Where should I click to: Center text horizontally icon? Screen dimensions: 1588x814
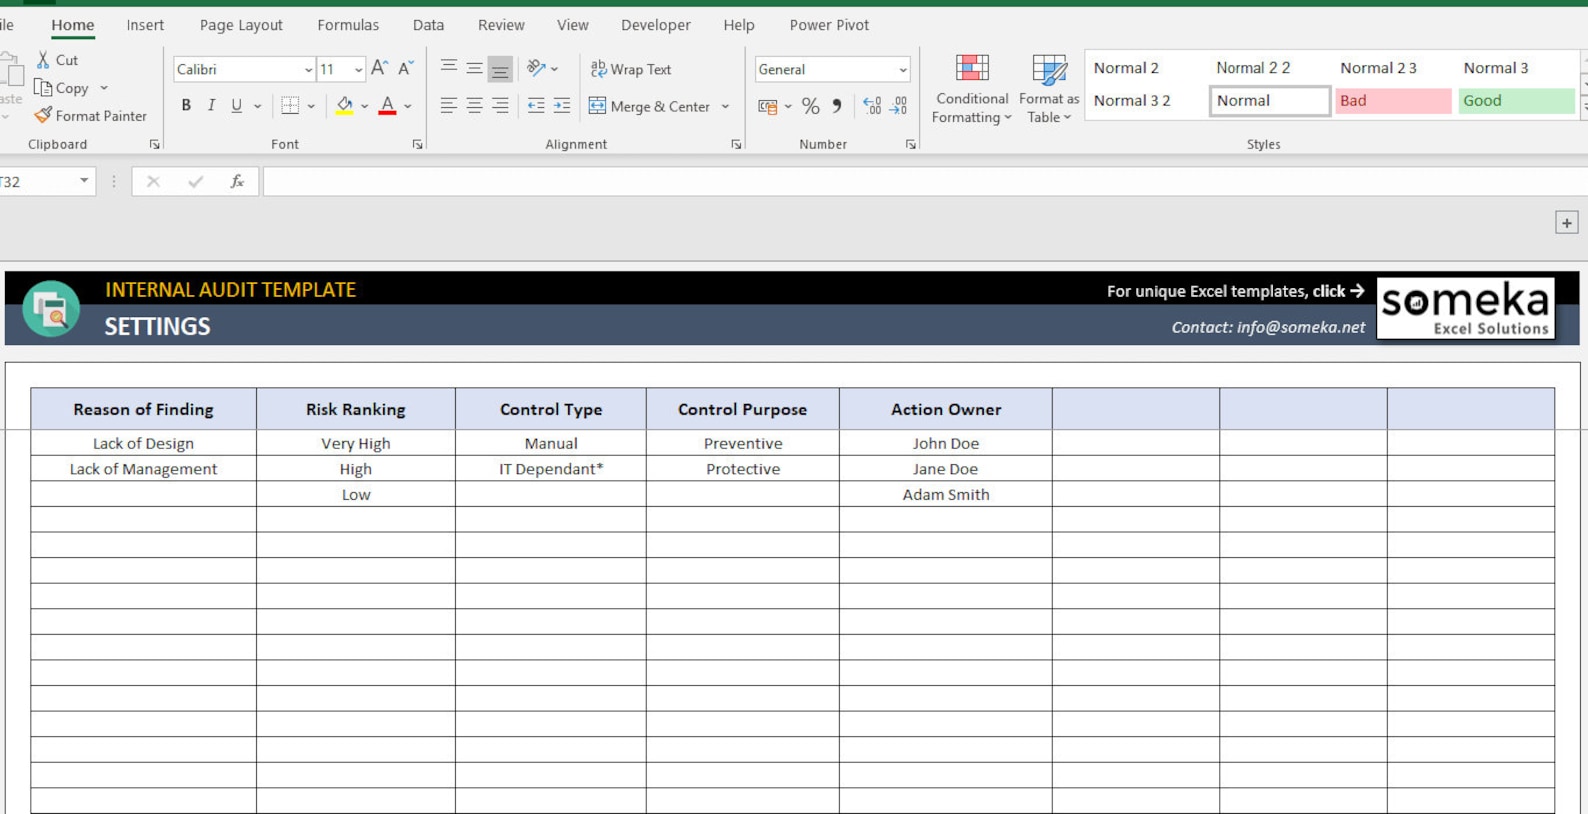point(474,105)
